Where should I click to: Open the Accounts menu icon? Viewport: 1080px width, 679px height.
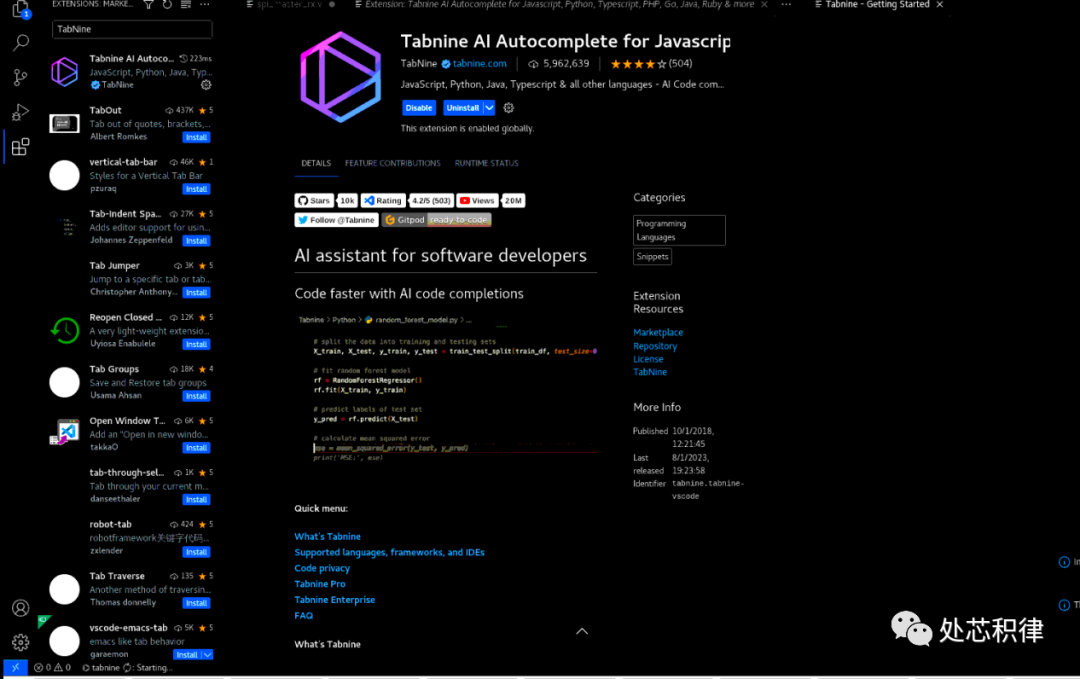[x=21, y=608]
